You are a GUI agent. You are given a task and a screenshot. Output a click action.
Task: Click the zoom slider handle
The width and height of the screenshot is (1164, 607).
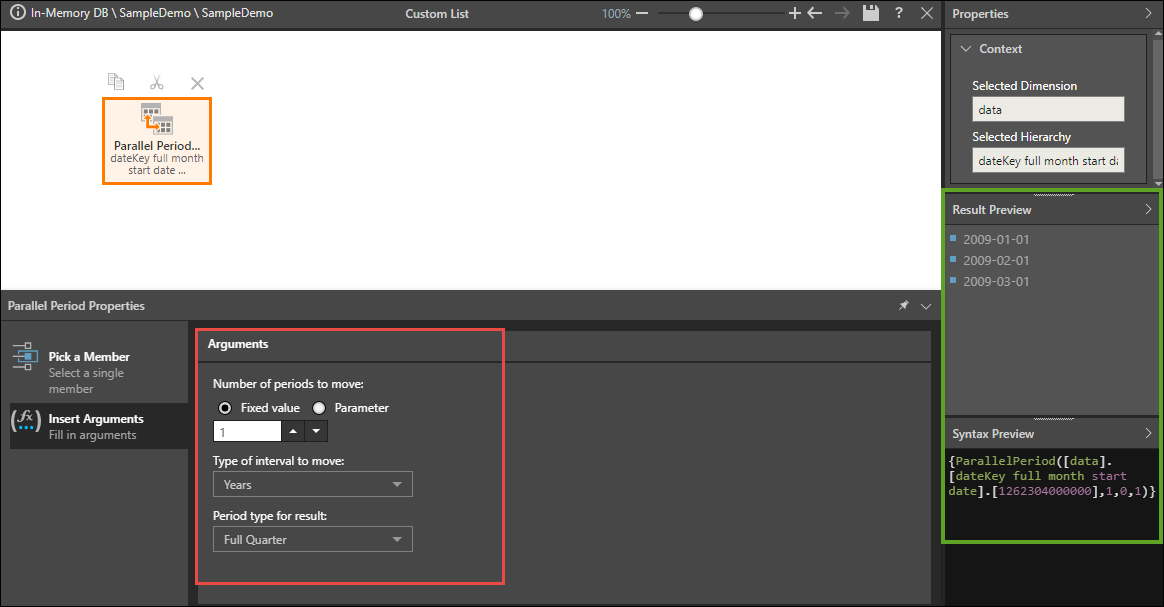tap(696, 14)
